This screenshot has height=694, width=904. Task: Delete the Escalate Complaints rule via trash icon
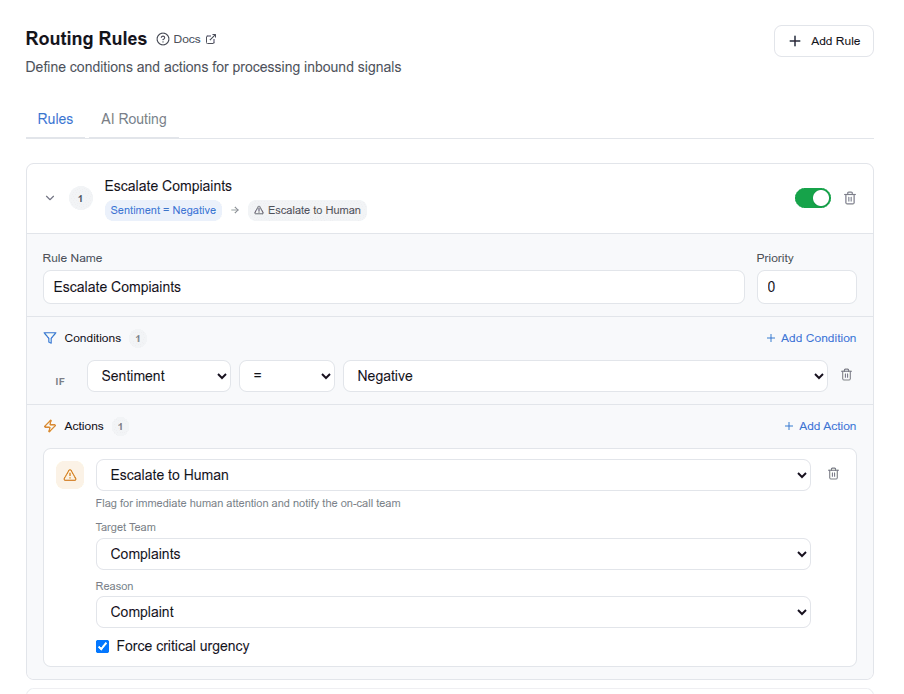[850, 198]
